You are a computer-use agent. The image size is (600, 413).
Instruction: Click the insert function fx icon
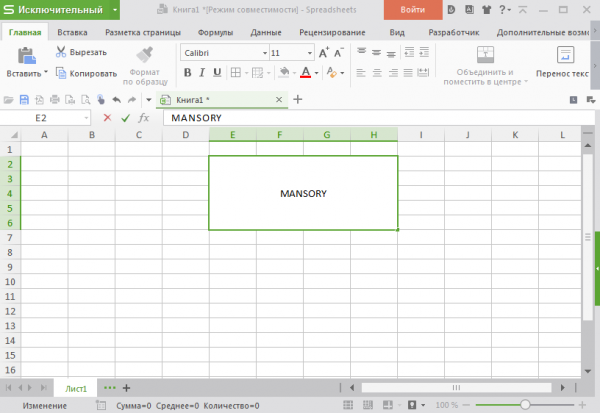[144, 118]
